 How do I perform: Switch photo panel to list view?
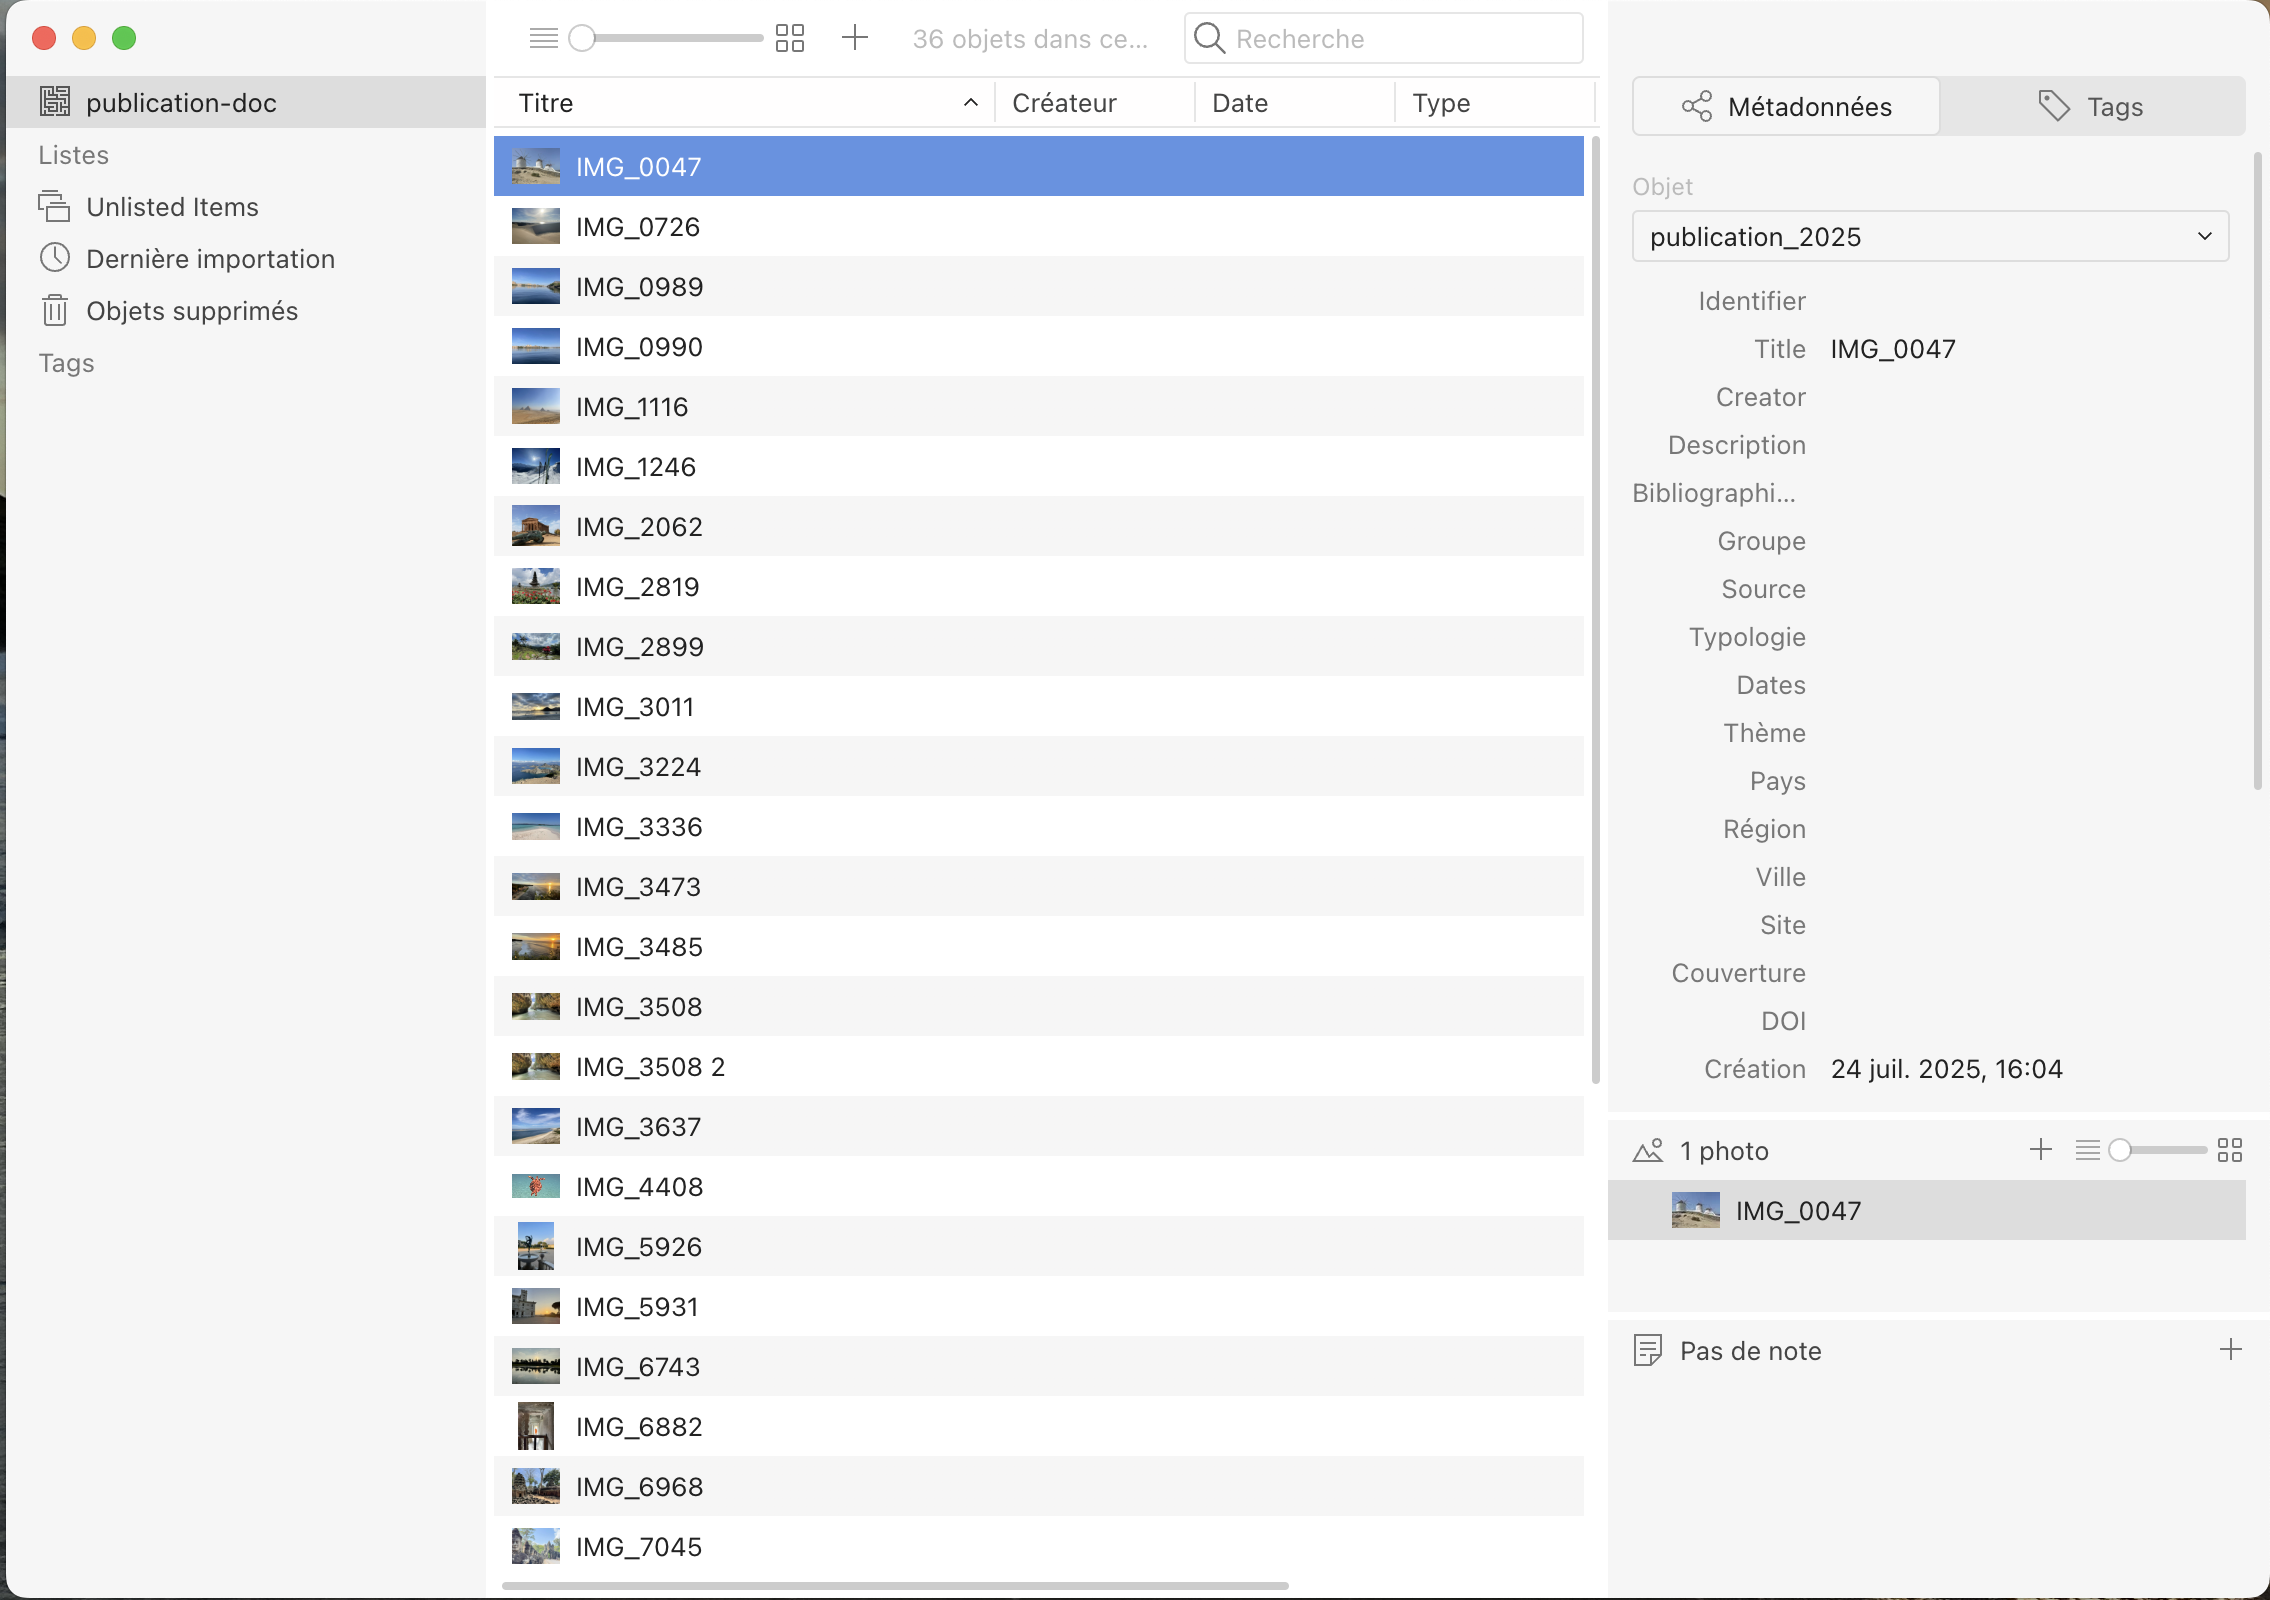[2087, 1150]
